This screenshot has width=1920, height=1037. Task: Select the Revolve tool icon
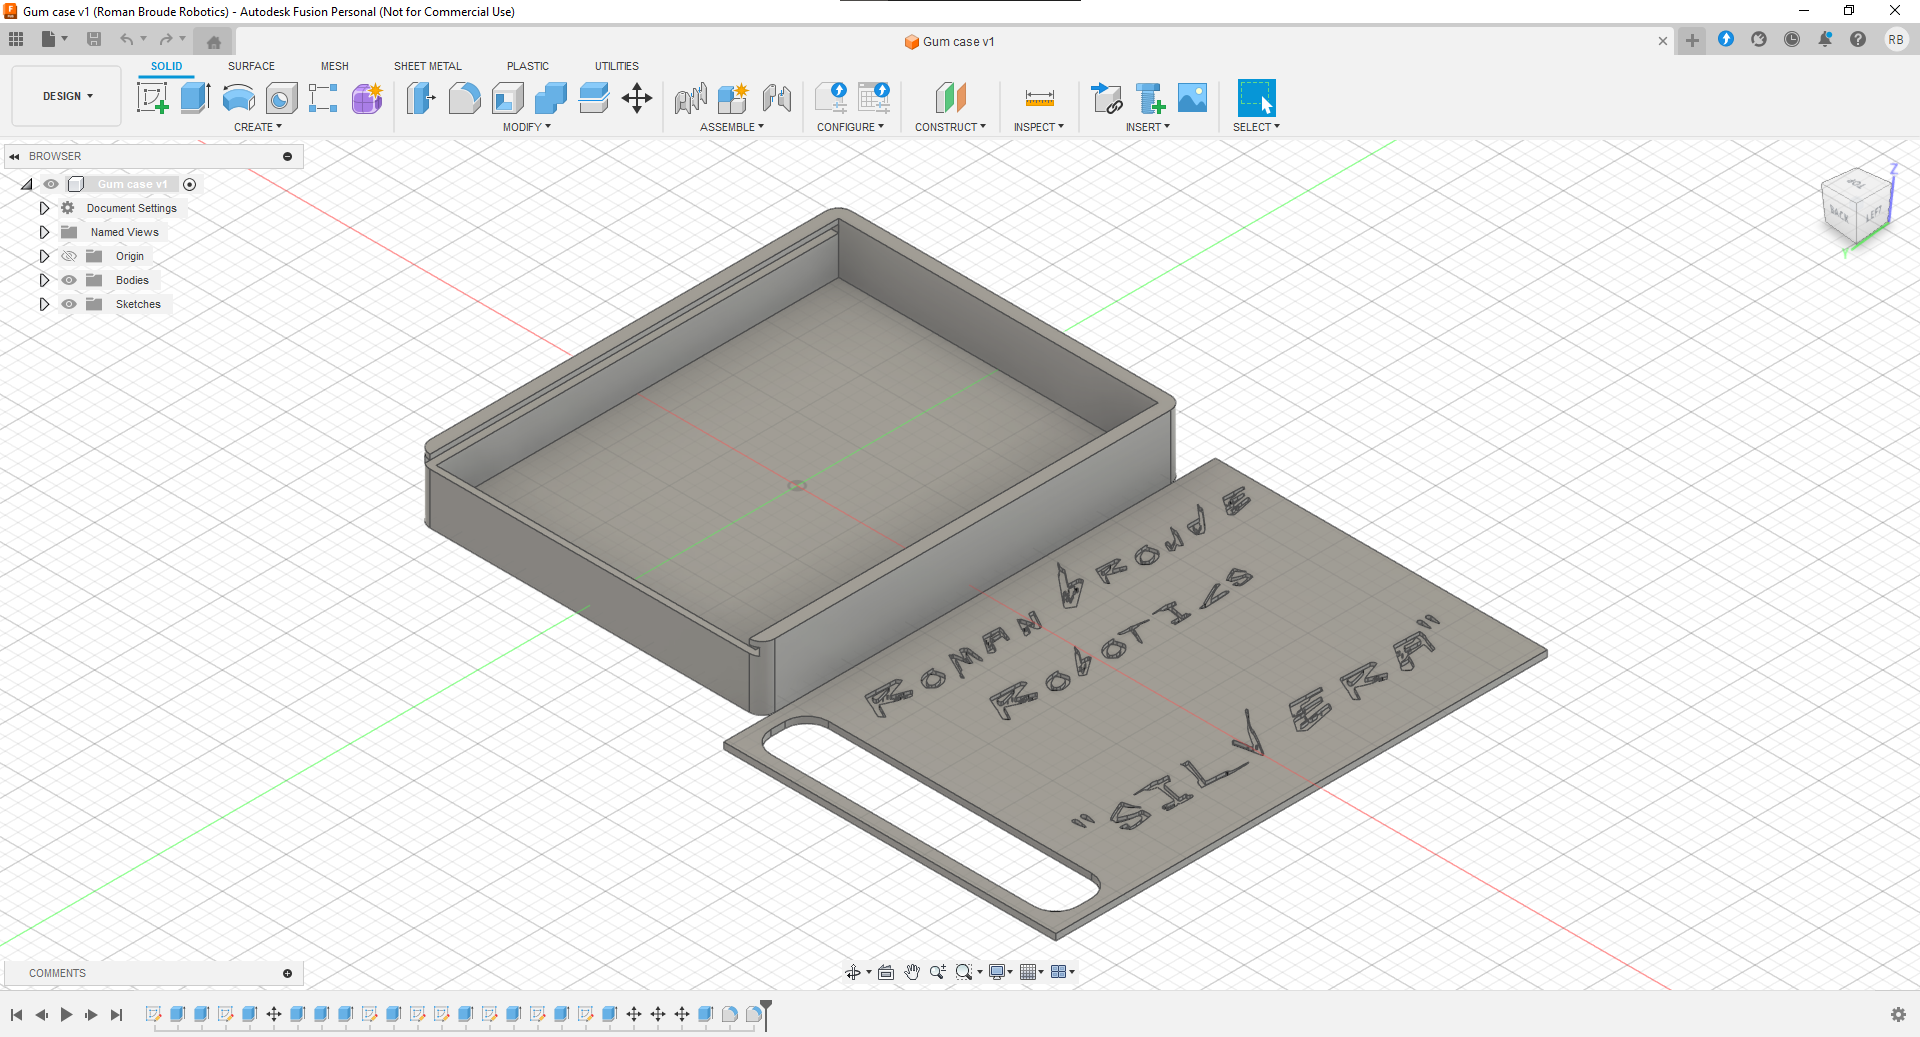point(238,98)
